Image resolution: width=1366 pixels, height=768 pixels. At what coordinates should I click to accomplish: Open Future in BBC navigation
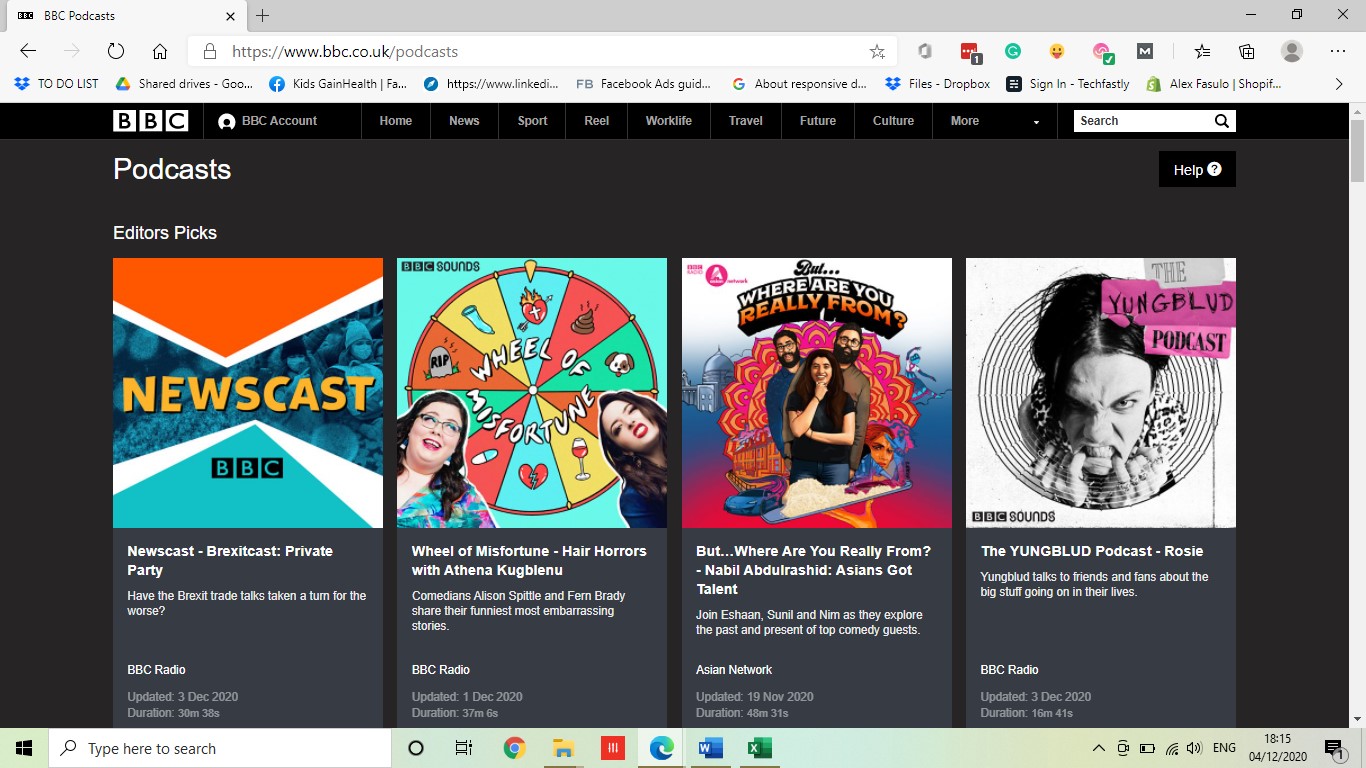[x=818, y=121]
